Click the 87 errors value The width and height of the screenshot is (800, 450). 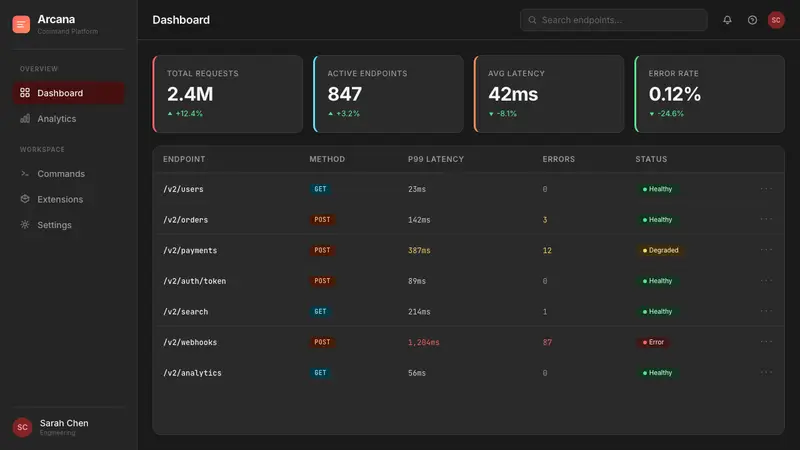tap(547, 342)
